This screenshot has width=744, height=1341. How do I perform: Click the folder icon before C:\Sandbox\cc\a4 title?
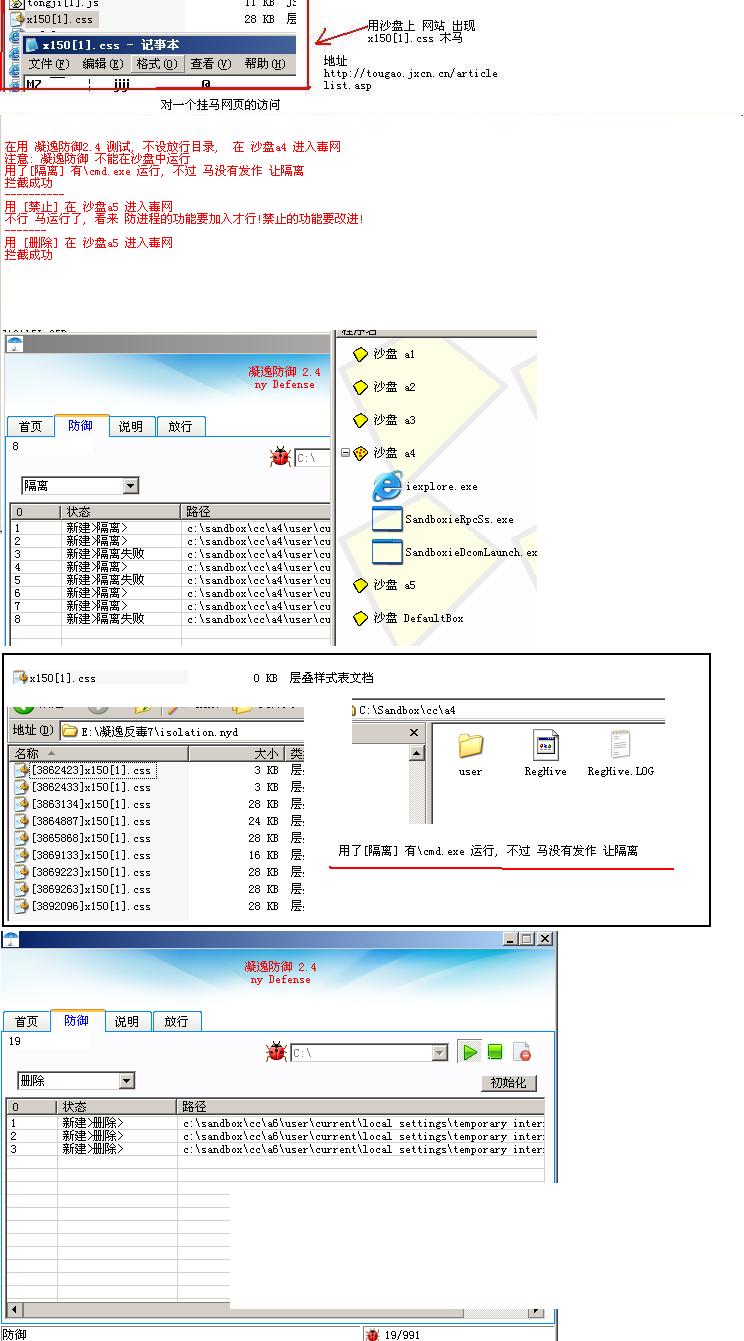354,710
